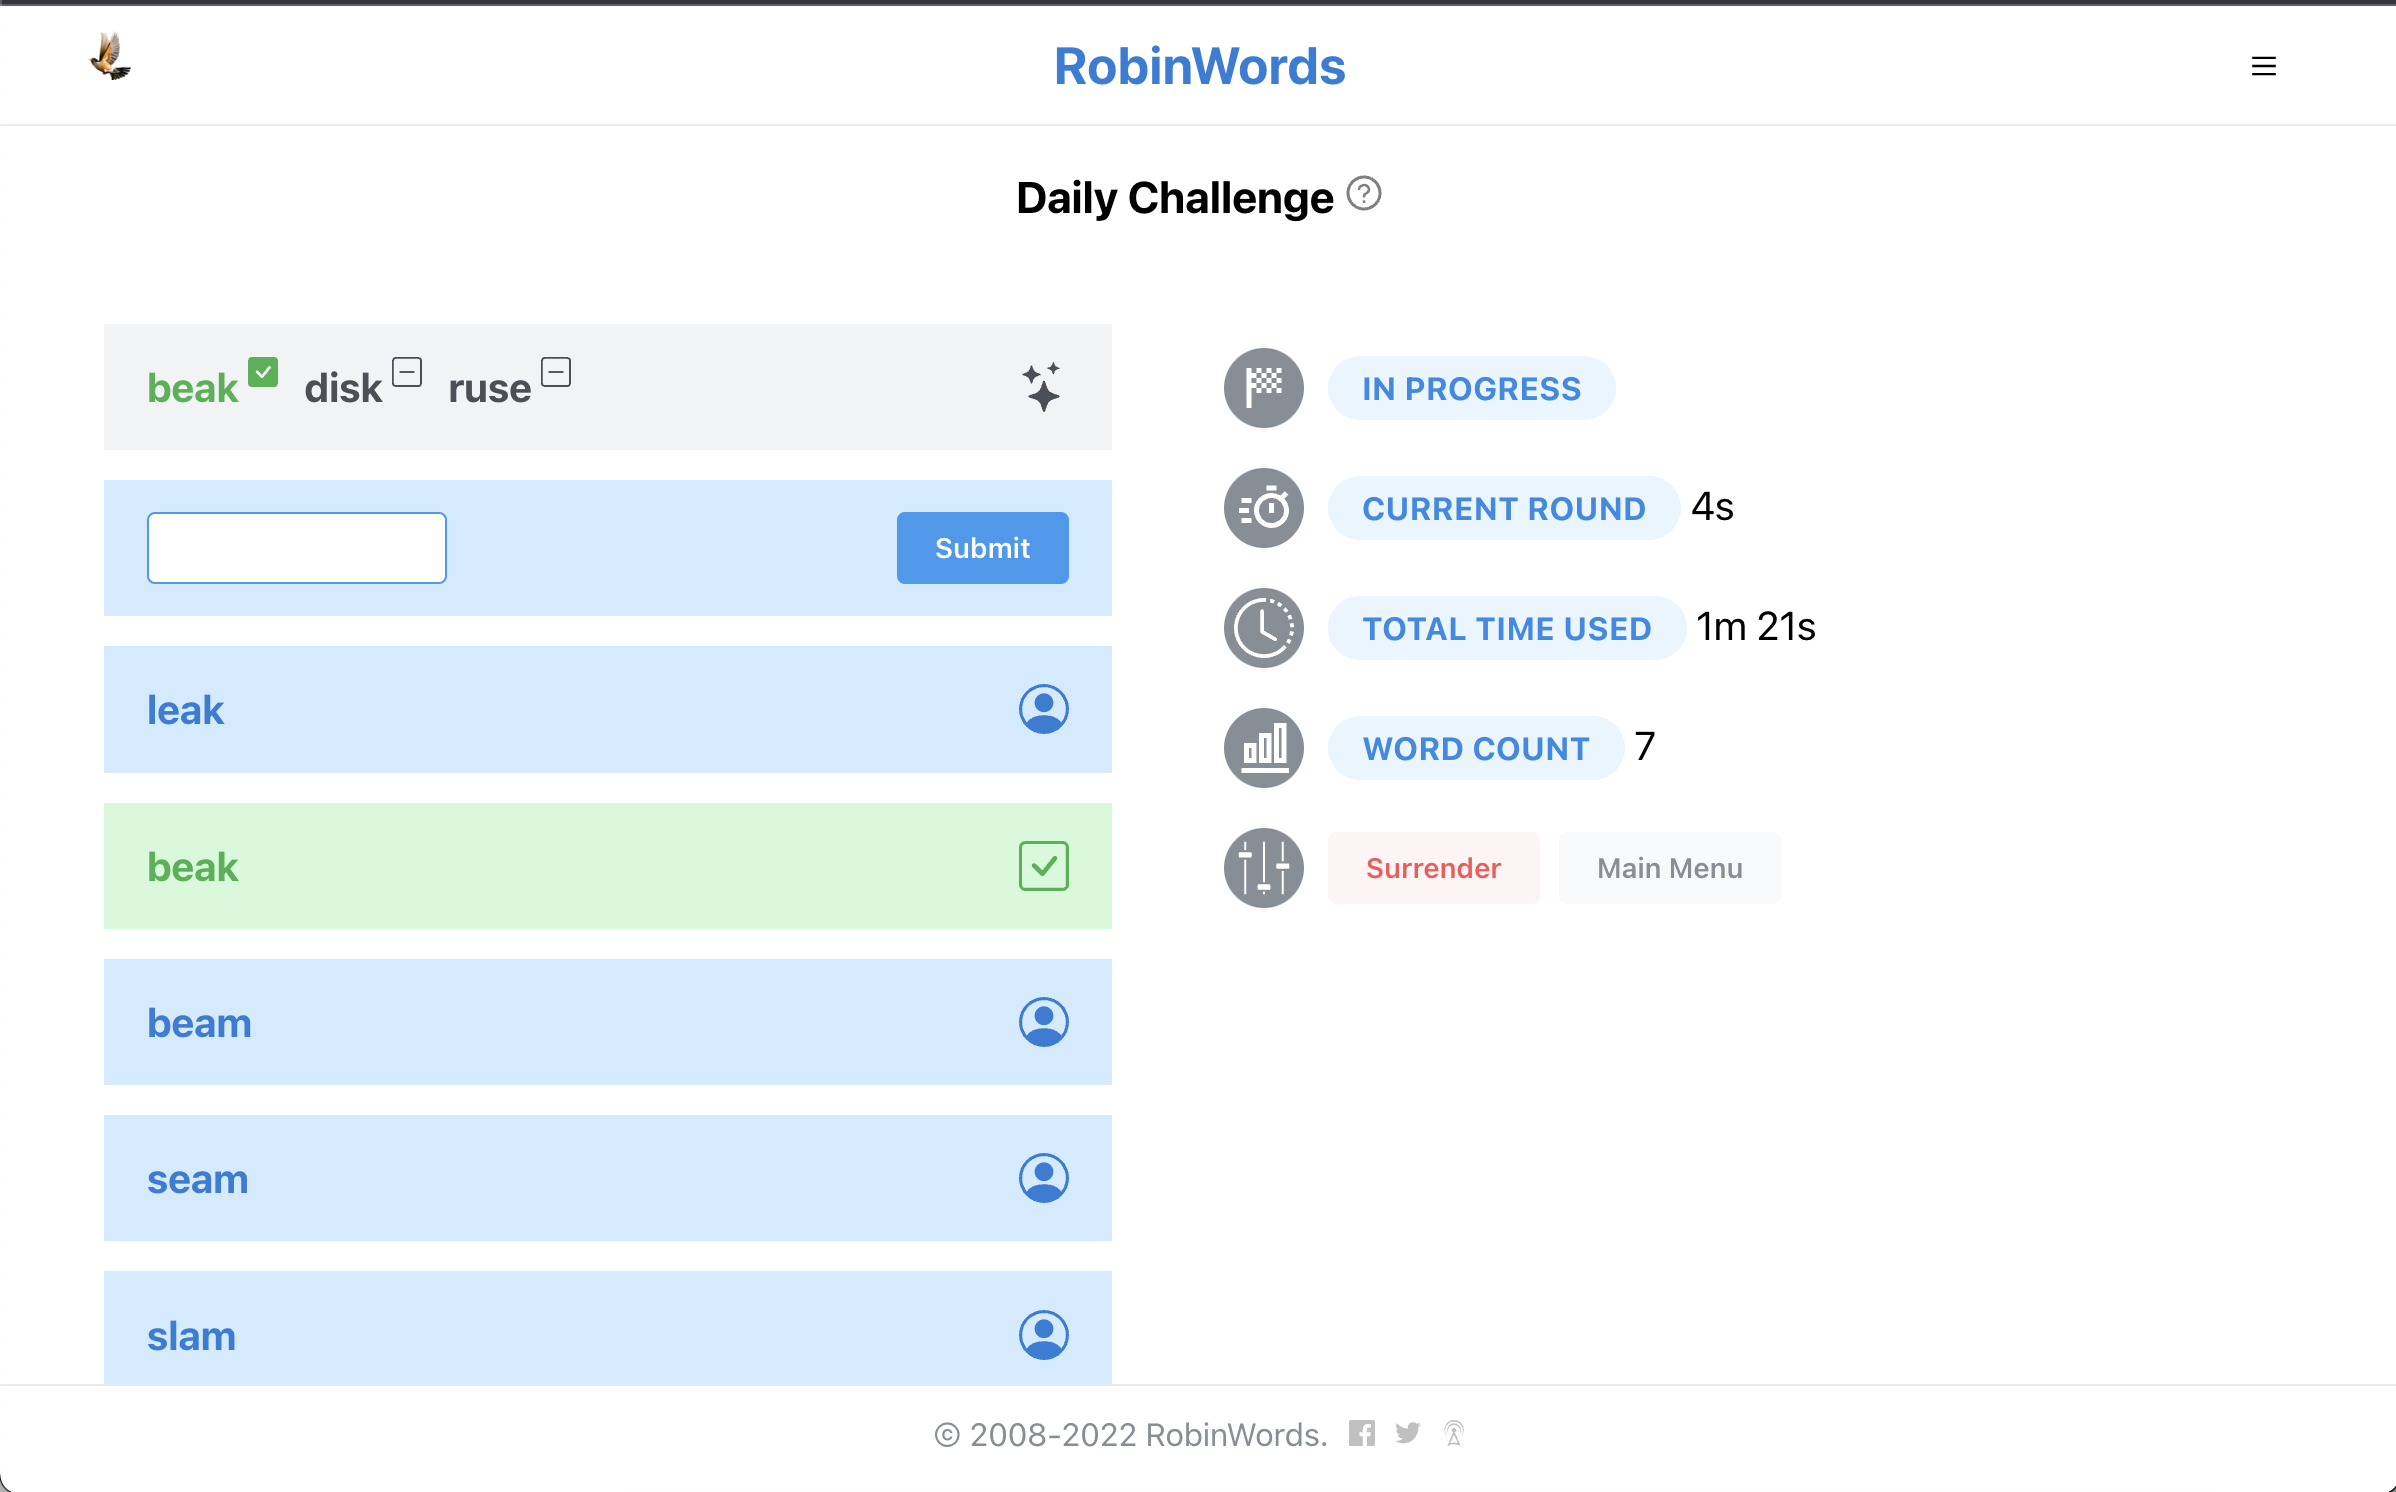
Task: Click the CURRENT ROUND label
Action: [x=1503, y=508]
